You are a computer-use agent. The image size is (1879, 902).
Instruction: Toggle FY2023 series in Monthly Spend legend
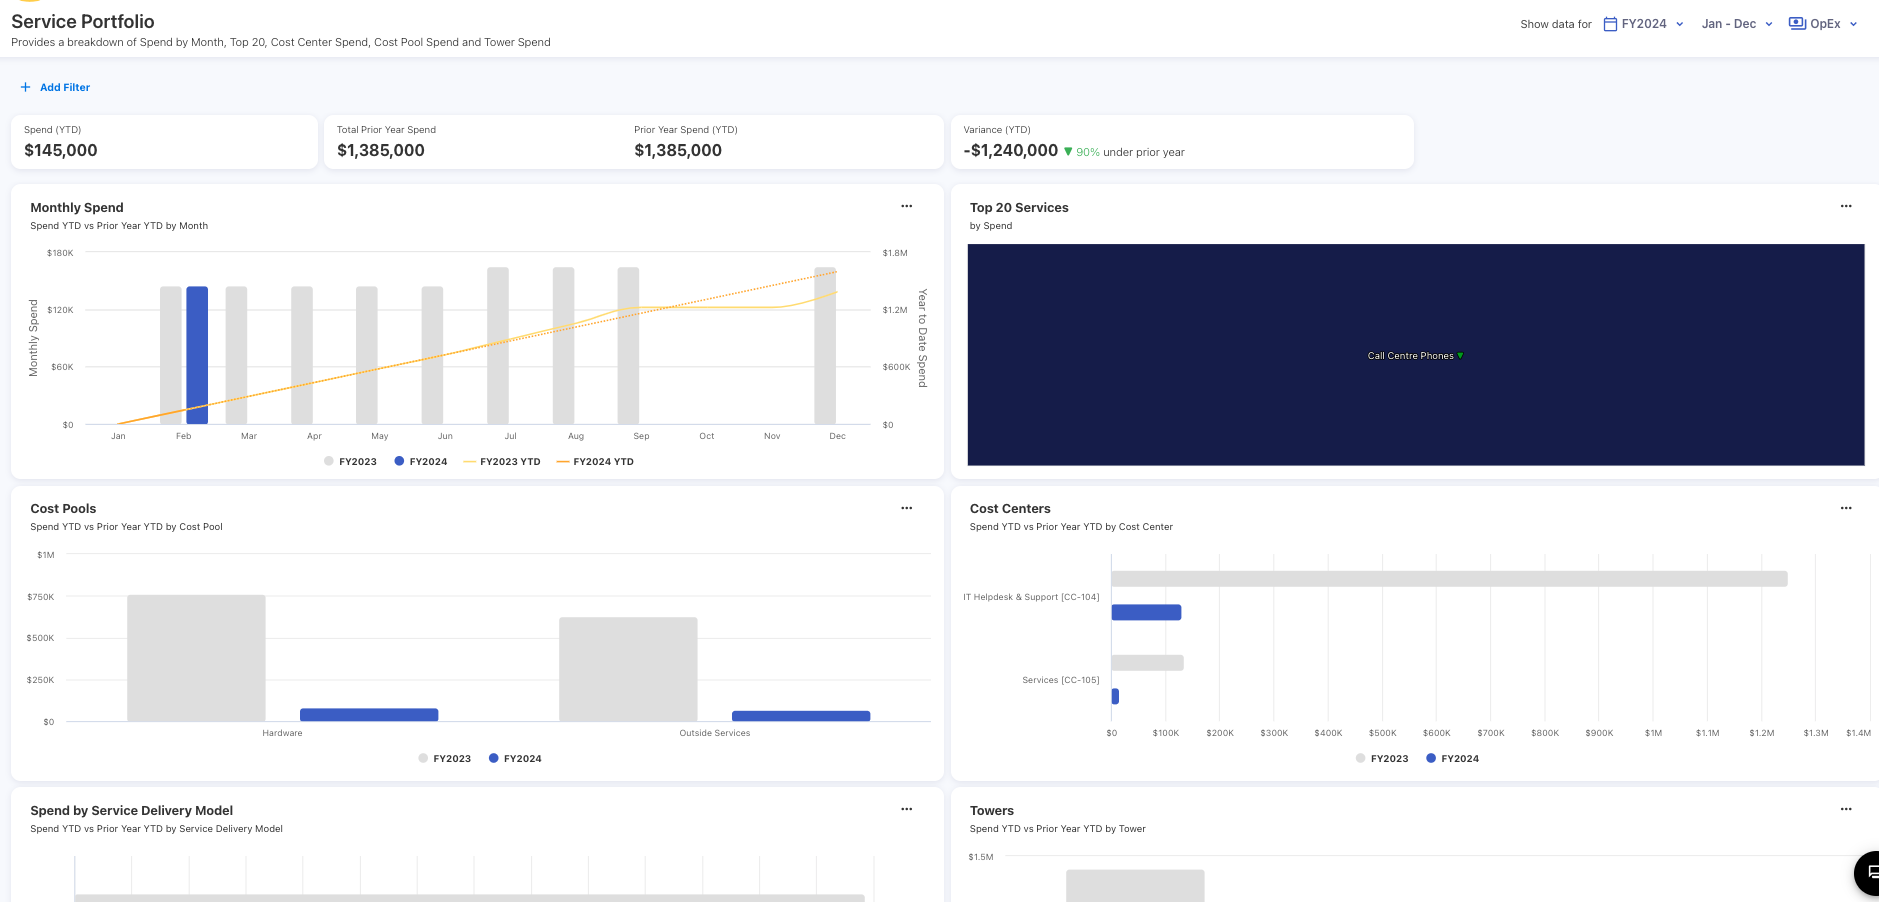click(350, 462)
